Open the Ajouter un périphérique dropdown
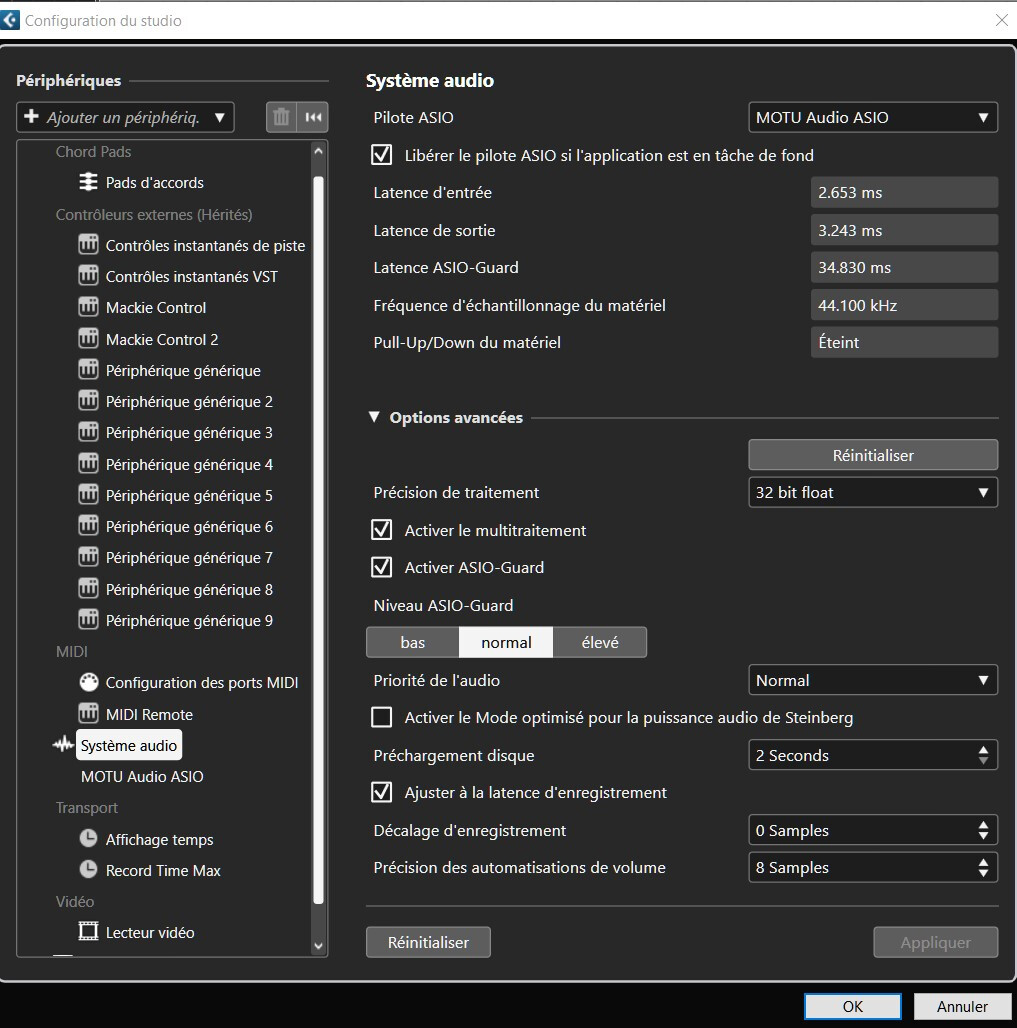The height and width of the screenshot is (1028, 1017). coord(125,117)
